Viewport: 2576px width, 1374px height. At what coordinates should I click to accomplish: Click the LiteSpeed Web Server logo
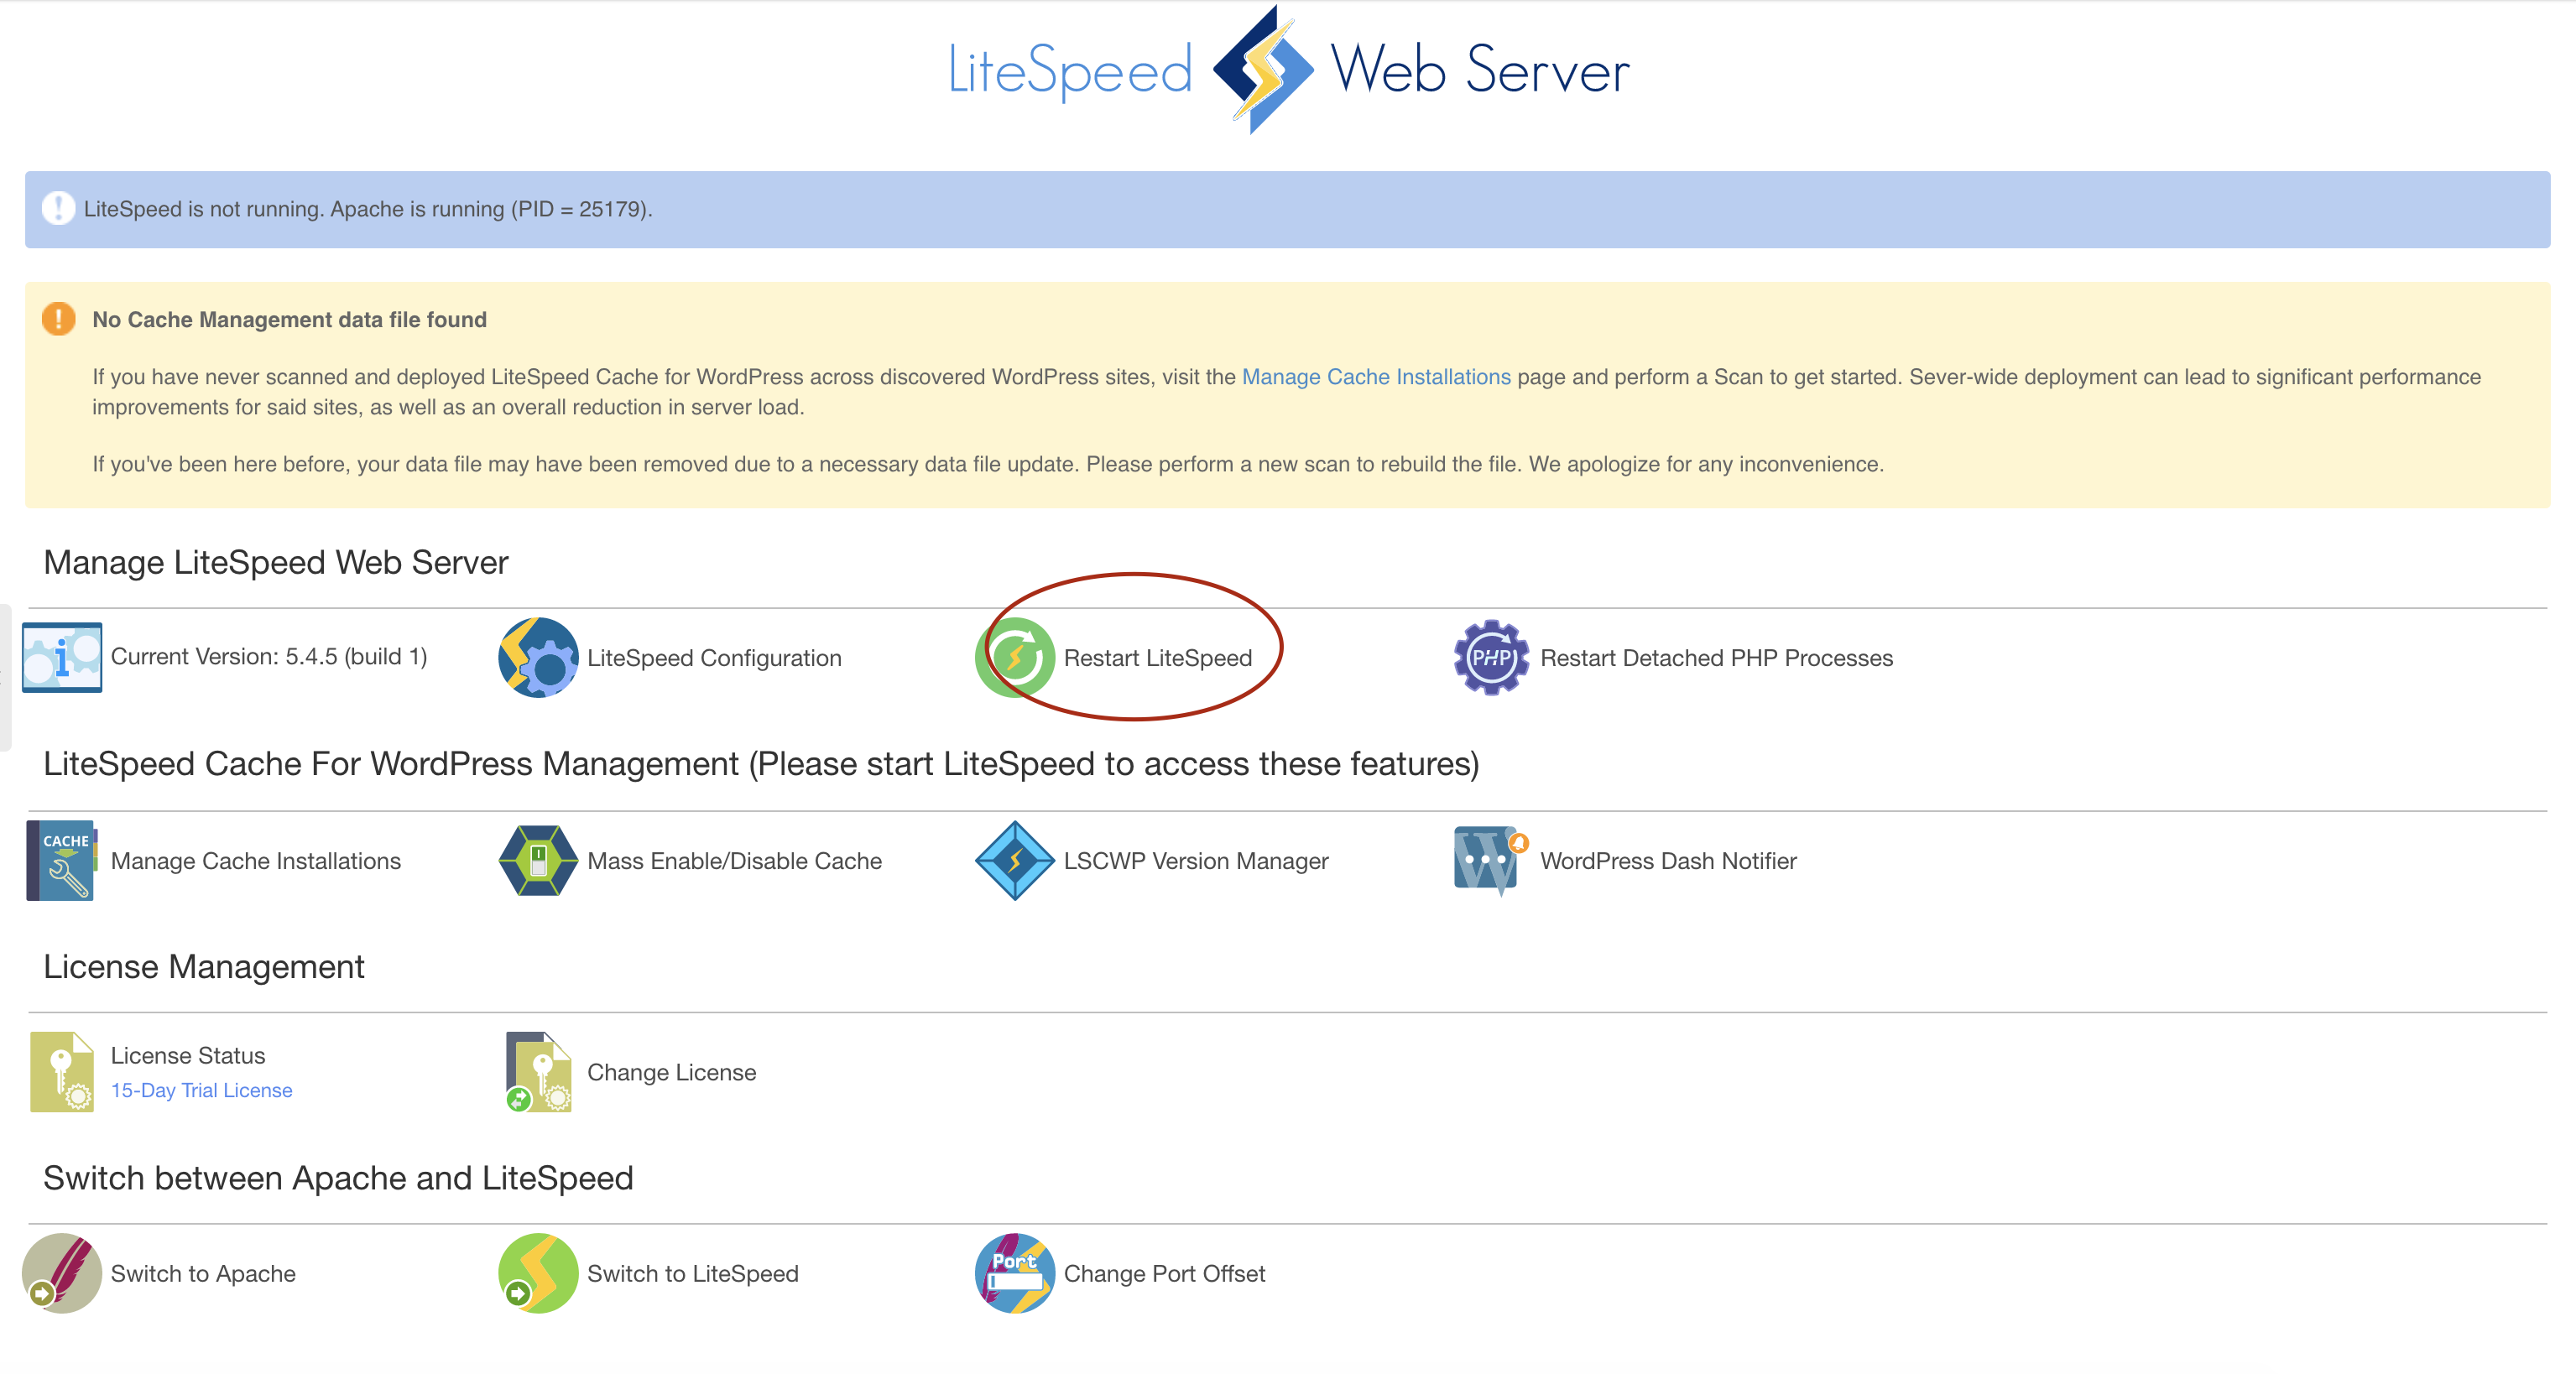point(1288,70)
